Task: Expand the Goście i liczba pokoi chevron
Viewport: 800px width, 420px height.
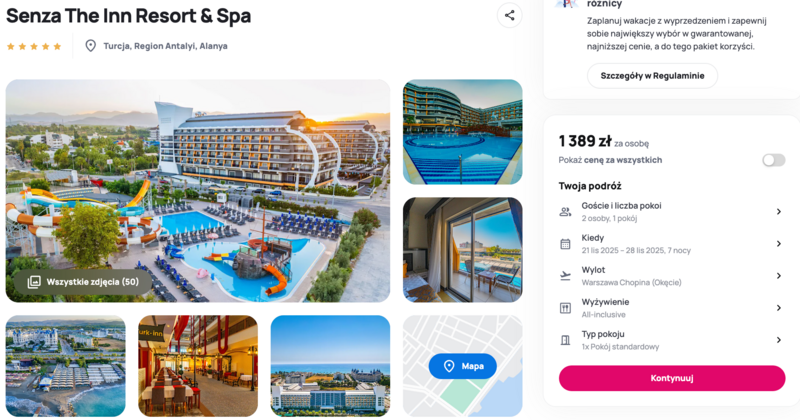Action: pos(779,212)
